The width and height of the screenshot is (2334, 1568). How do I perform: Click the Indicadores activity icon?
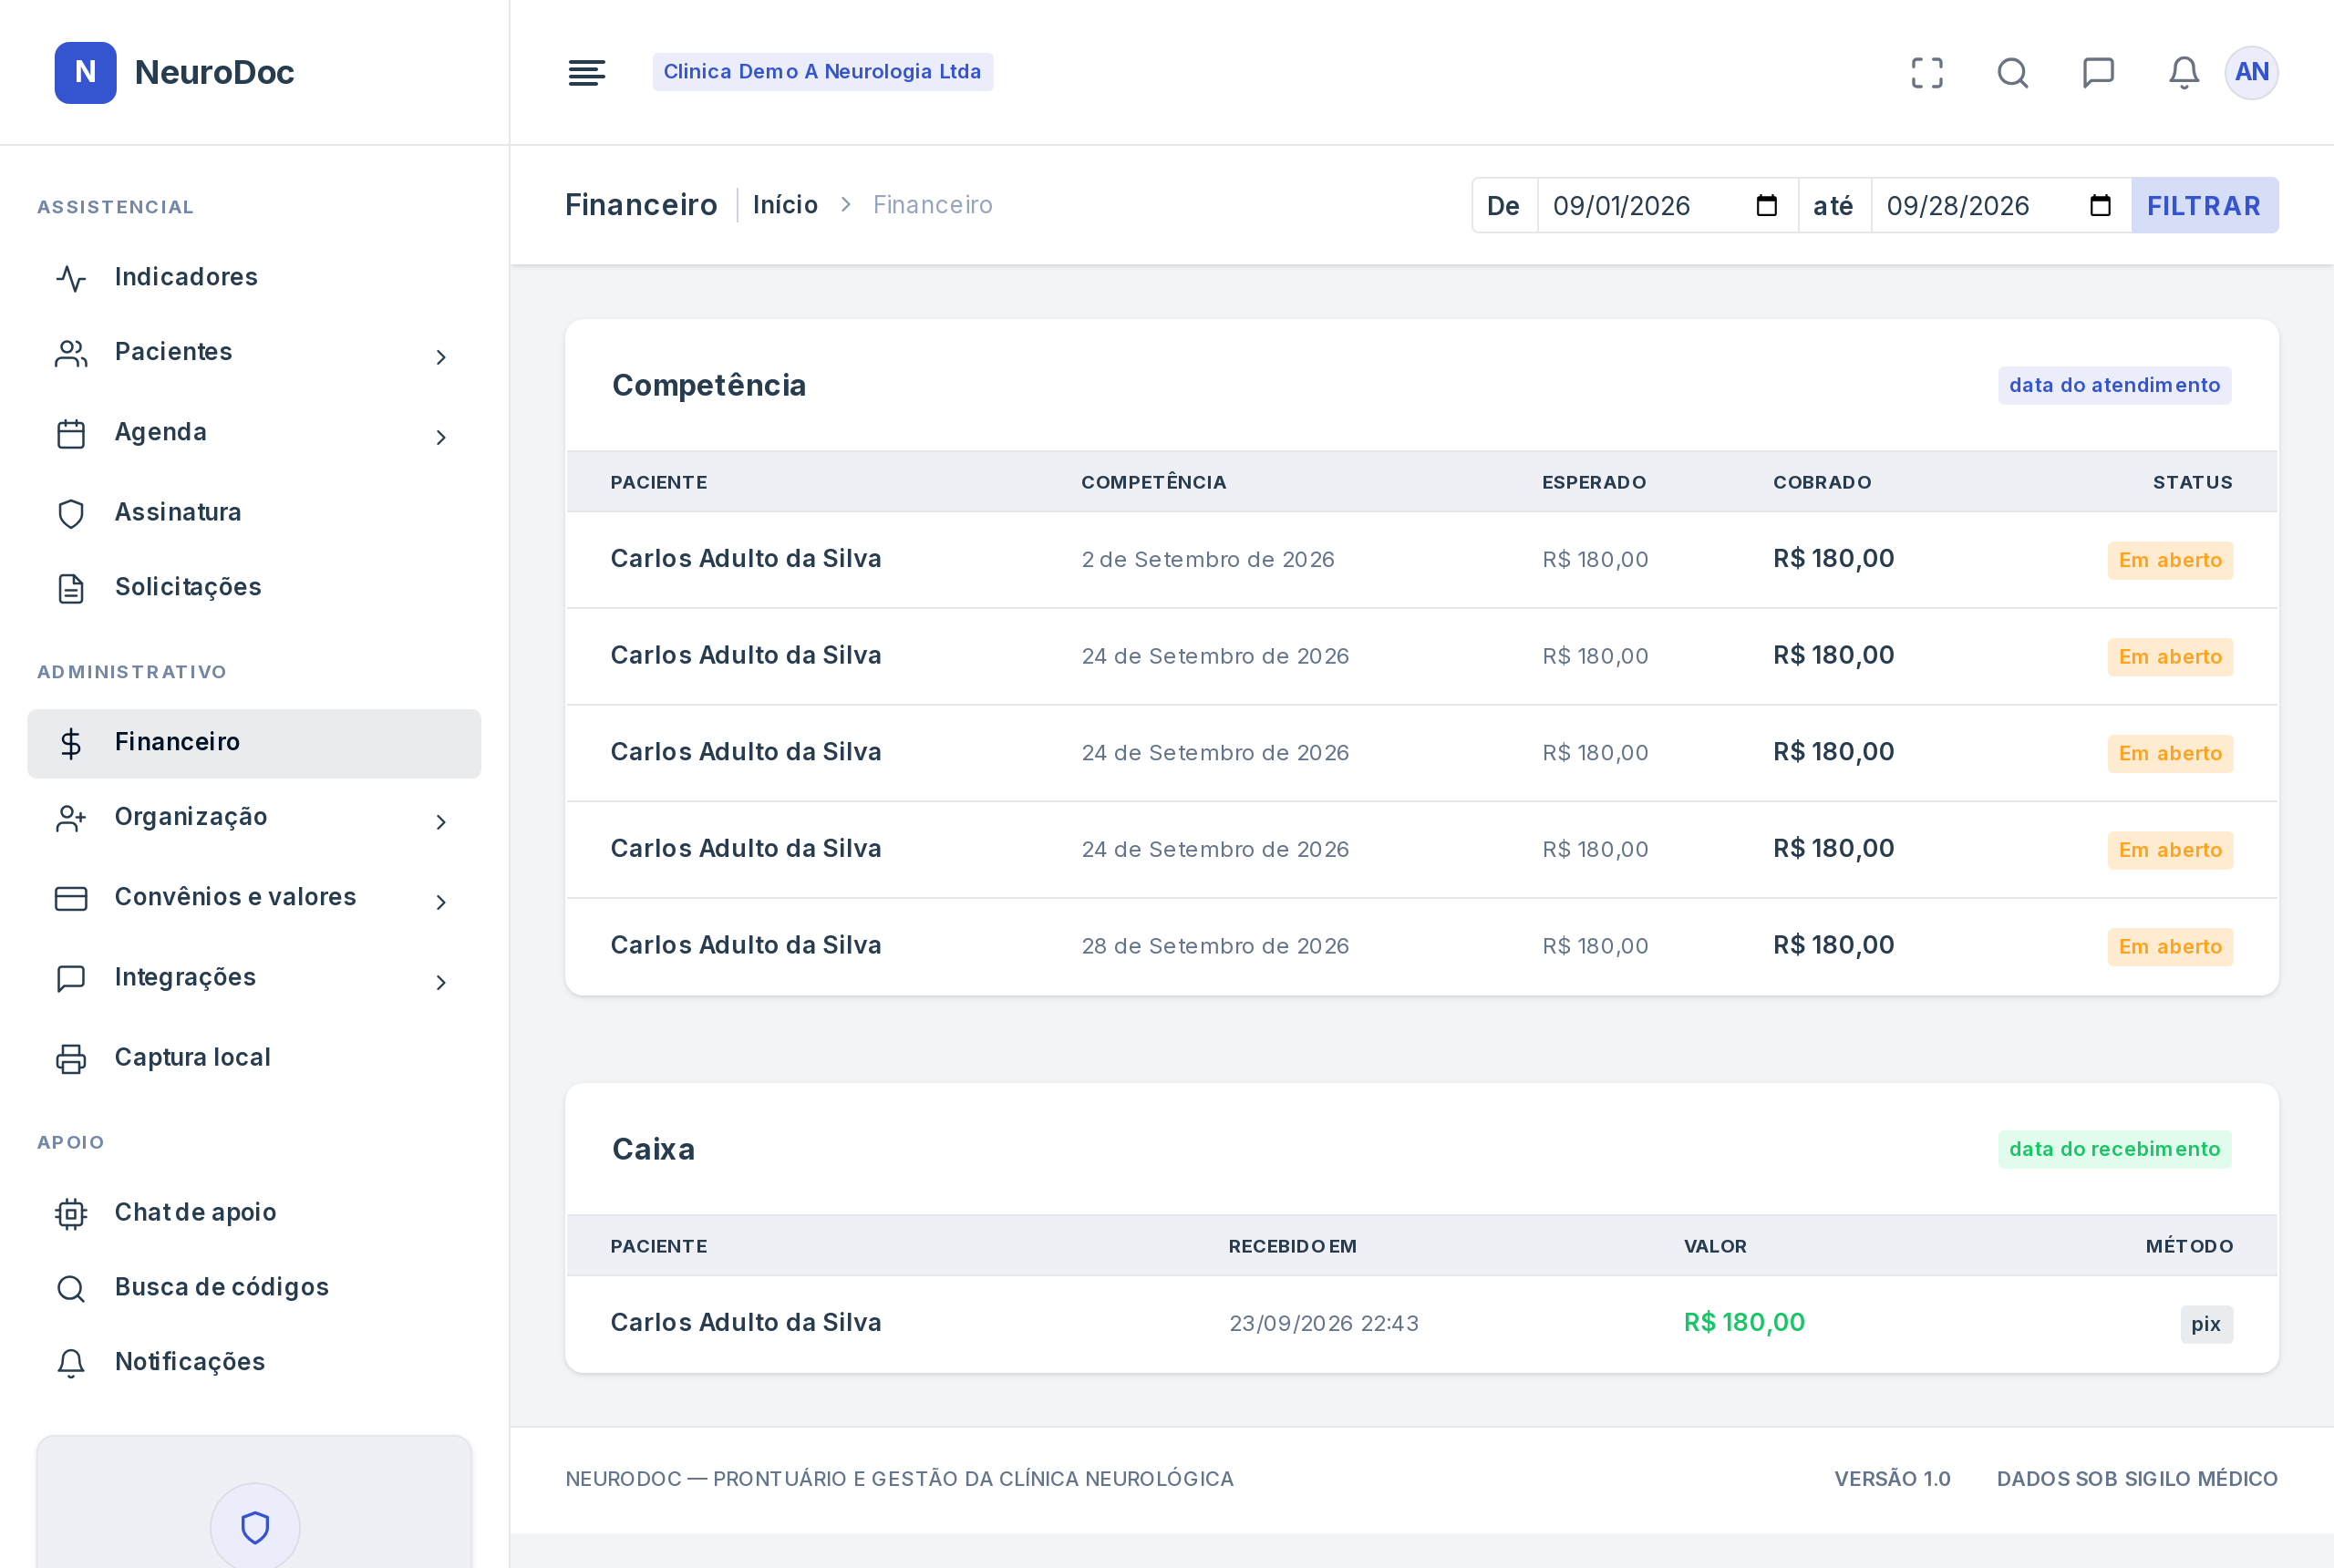click(x=71, y=278)
